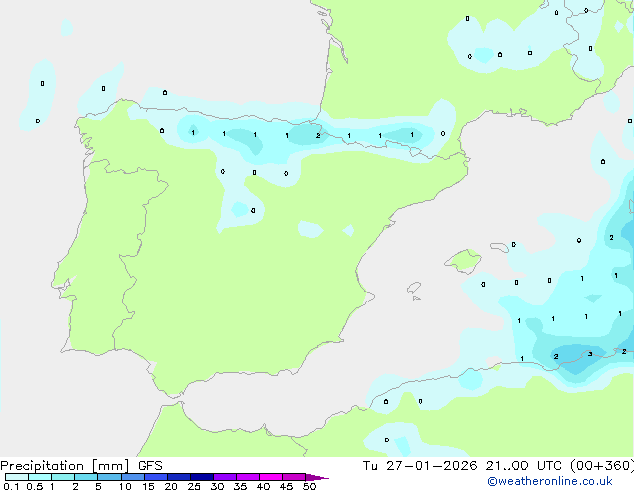Pick the 40–45 mm magenta legend swatch

[x=271, y=477]
